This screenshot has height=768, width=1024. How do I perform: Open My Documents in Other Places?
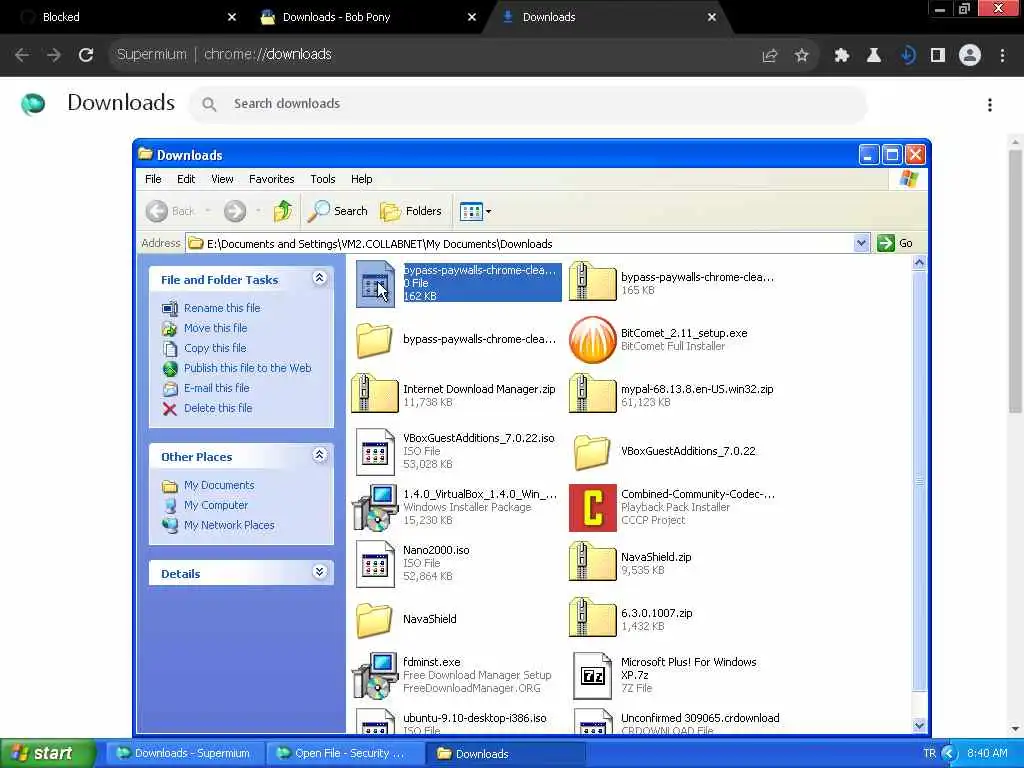(x=219, y=485)
